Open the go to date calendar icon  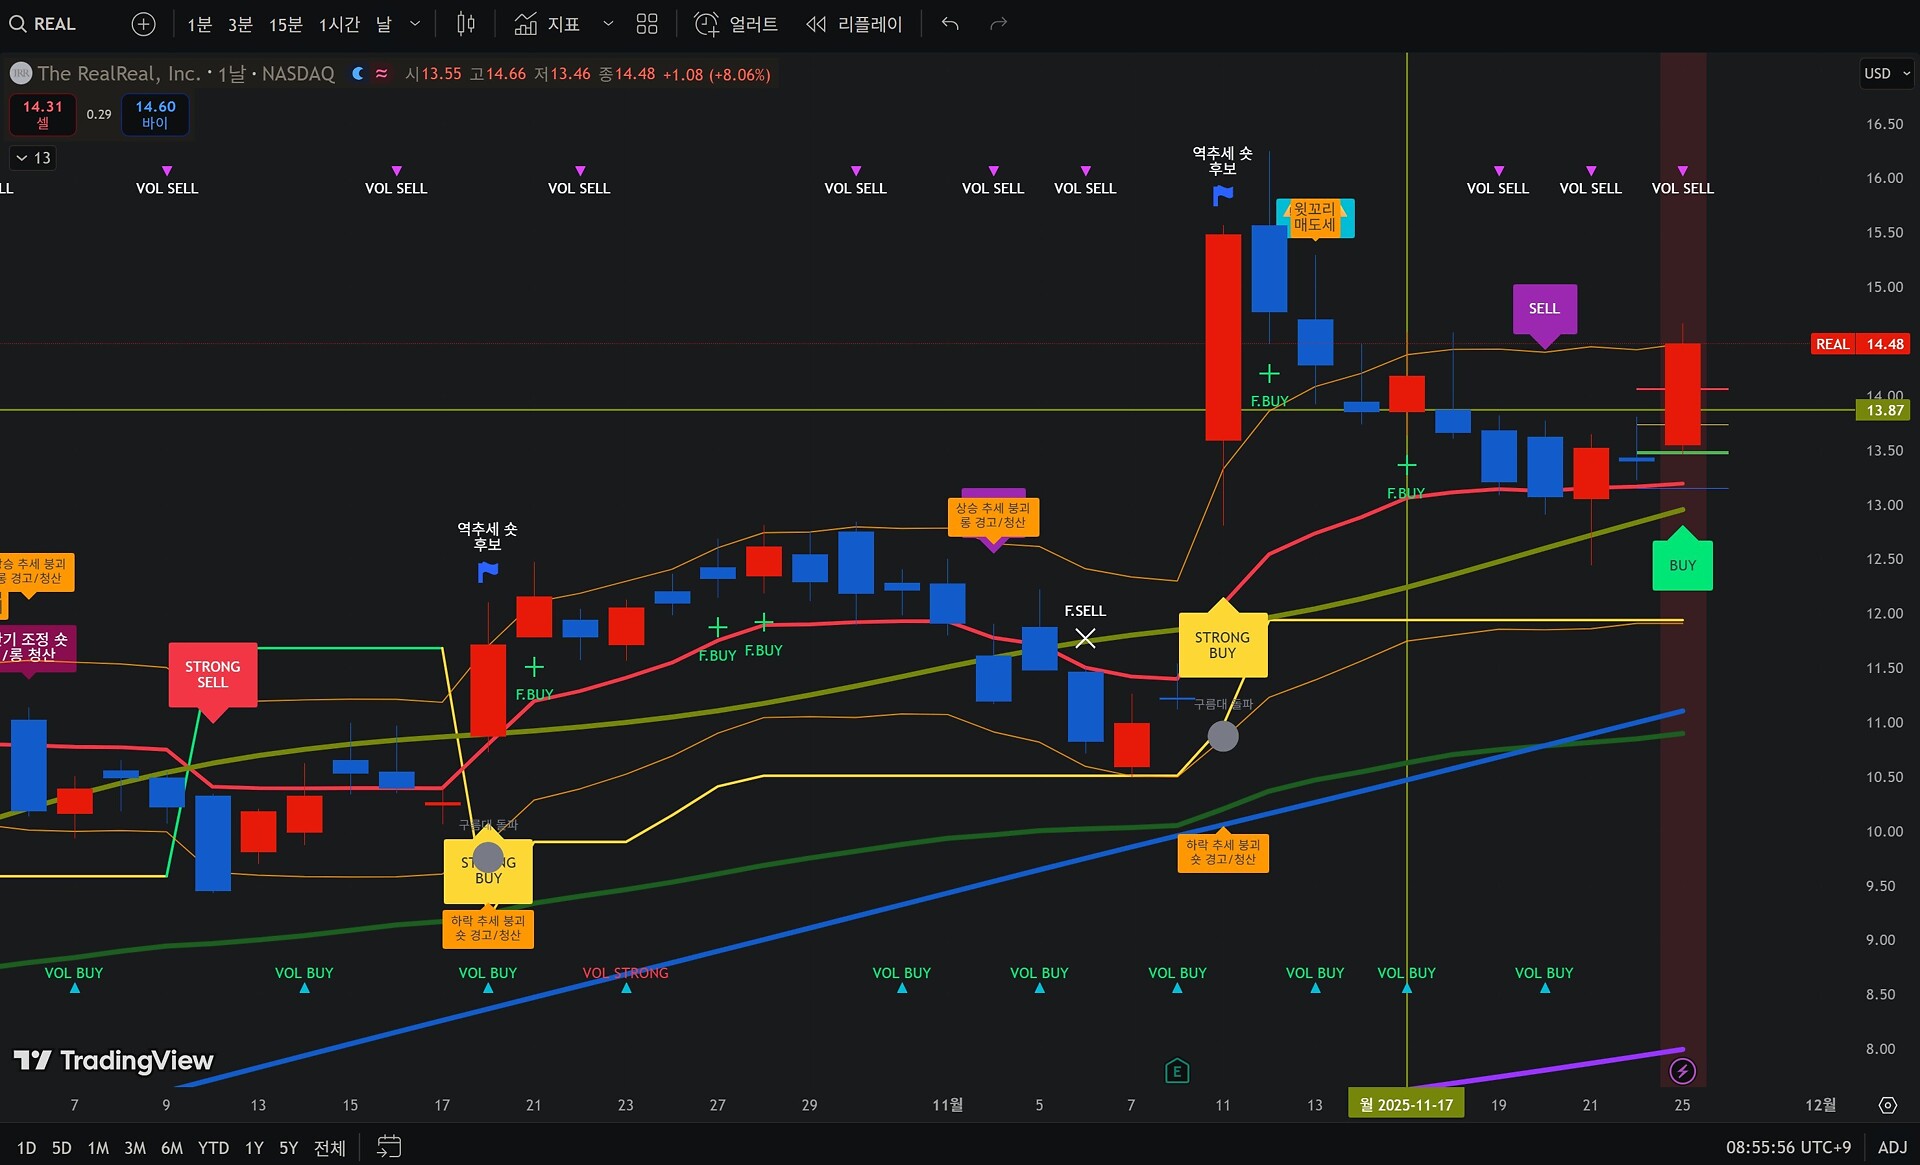(389, 1147)
